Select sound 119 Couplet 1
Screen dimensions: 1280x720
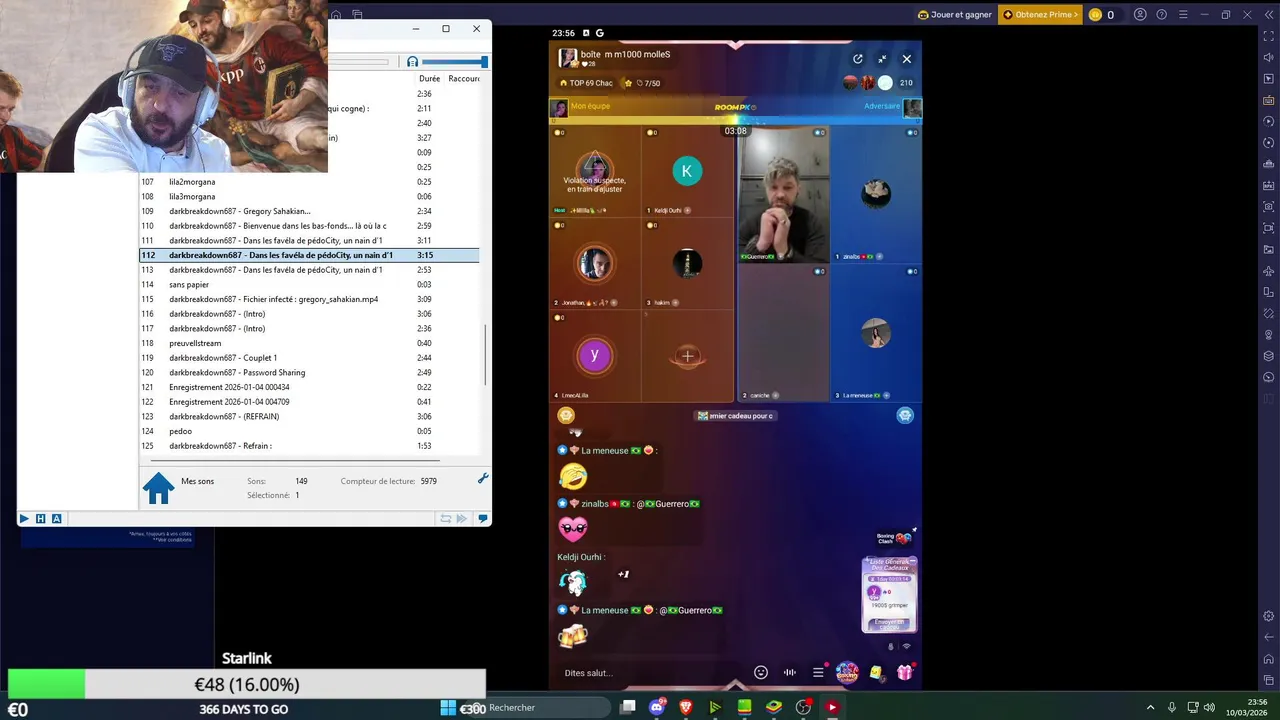point(309,358)
